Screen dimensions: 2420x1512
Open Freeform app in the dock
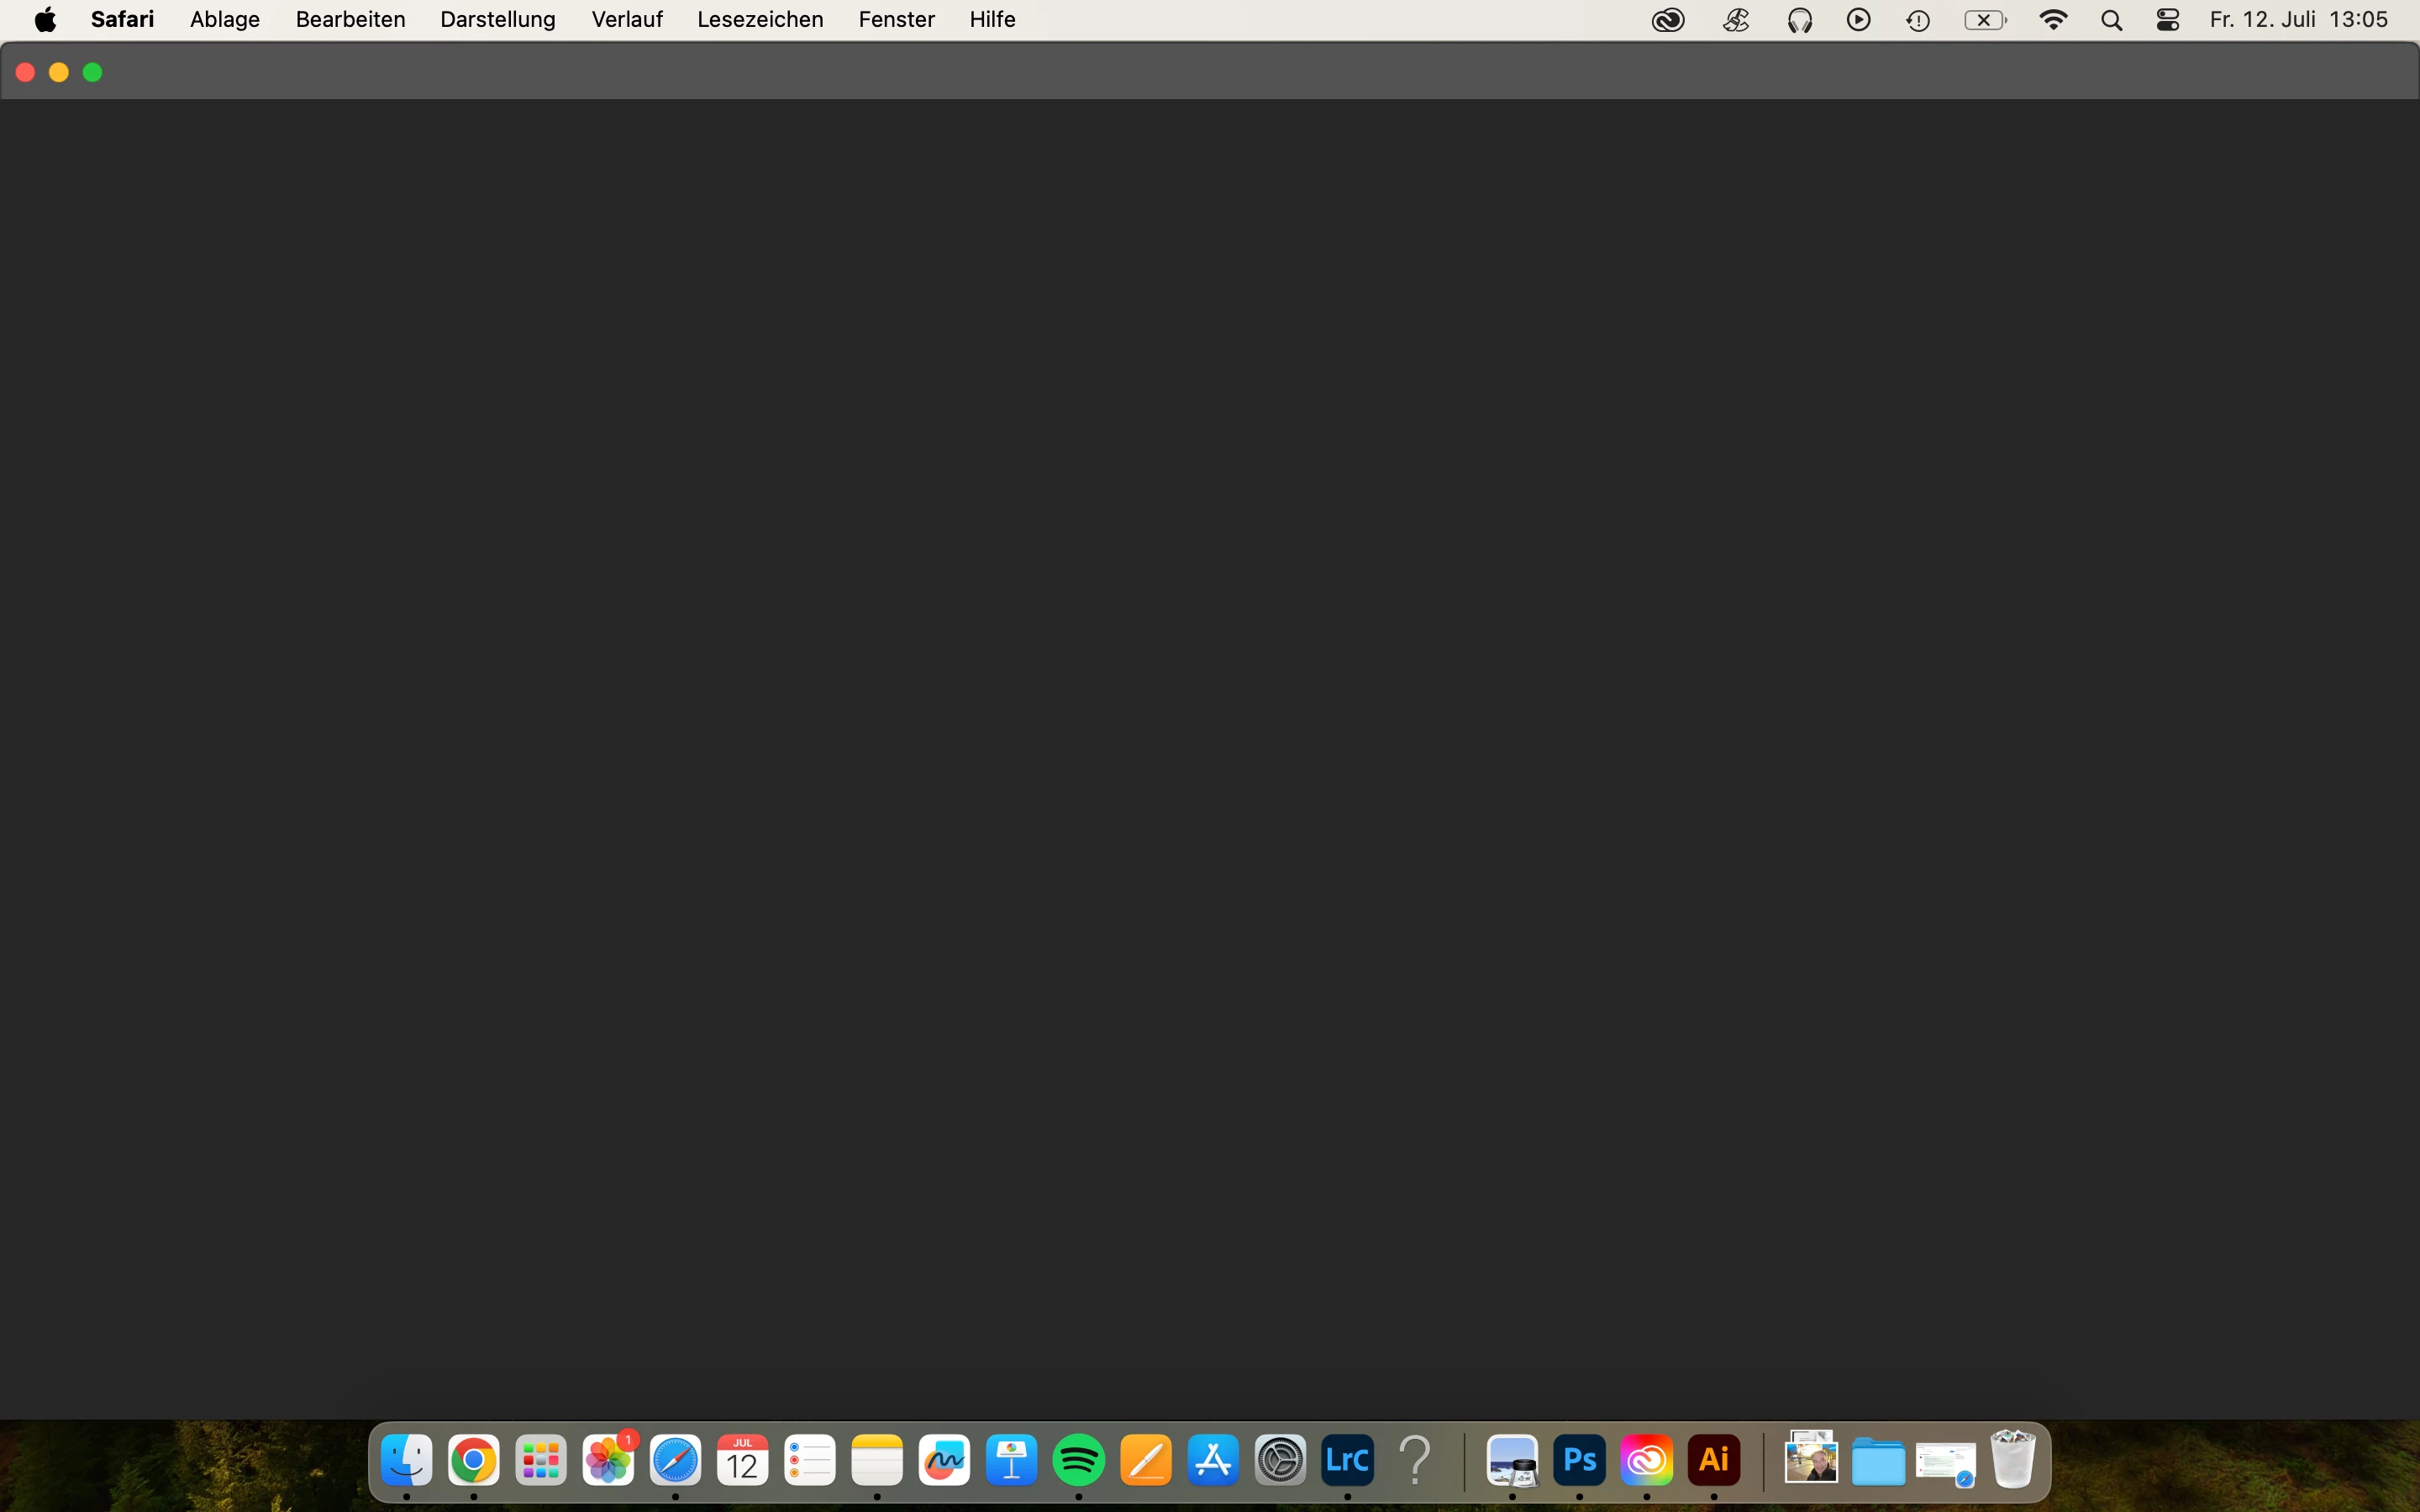(944, 1461)
